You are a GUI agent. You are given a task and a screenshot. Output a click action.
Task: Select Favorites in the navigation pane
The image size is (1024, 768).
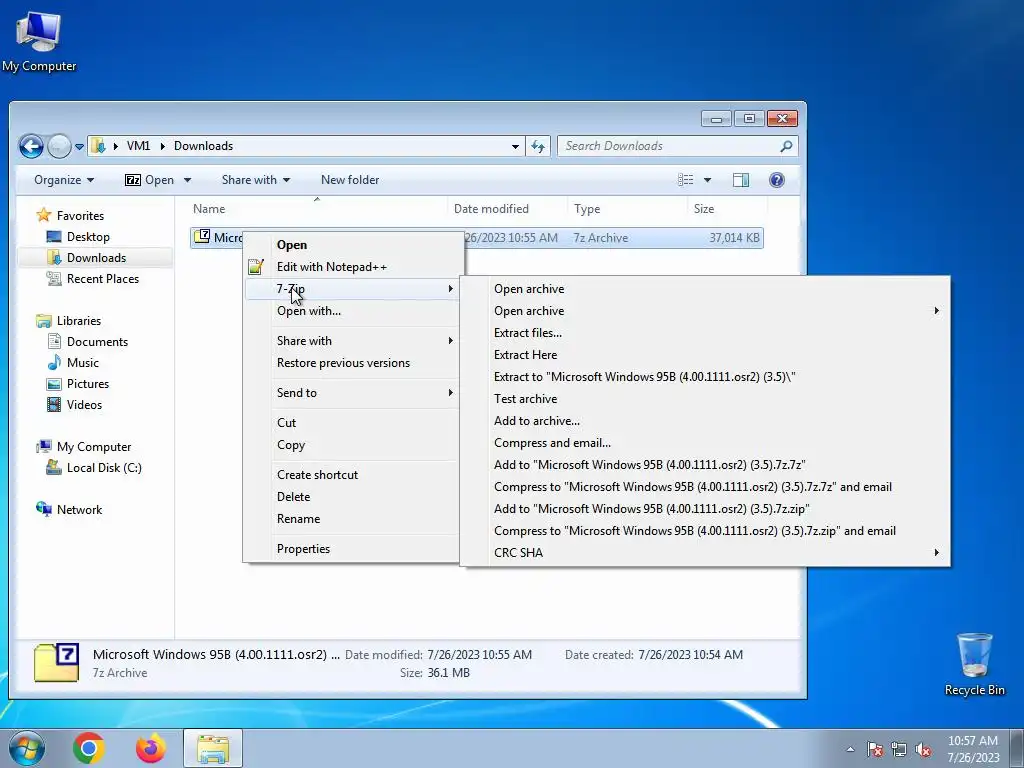click(x=80, y=216)
